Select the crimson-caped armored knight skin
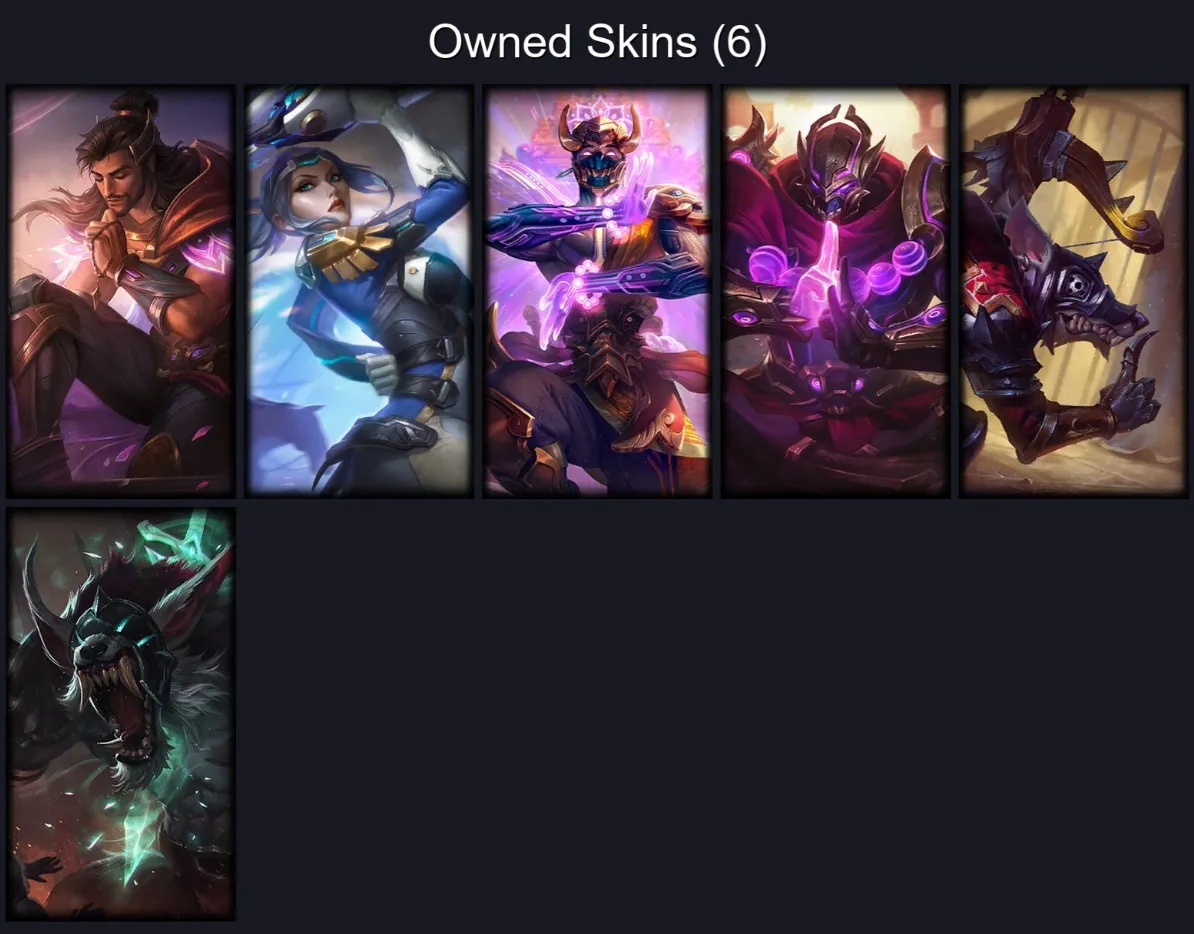The width and height of the screenshot is (1194, 934). coord(836,292)
